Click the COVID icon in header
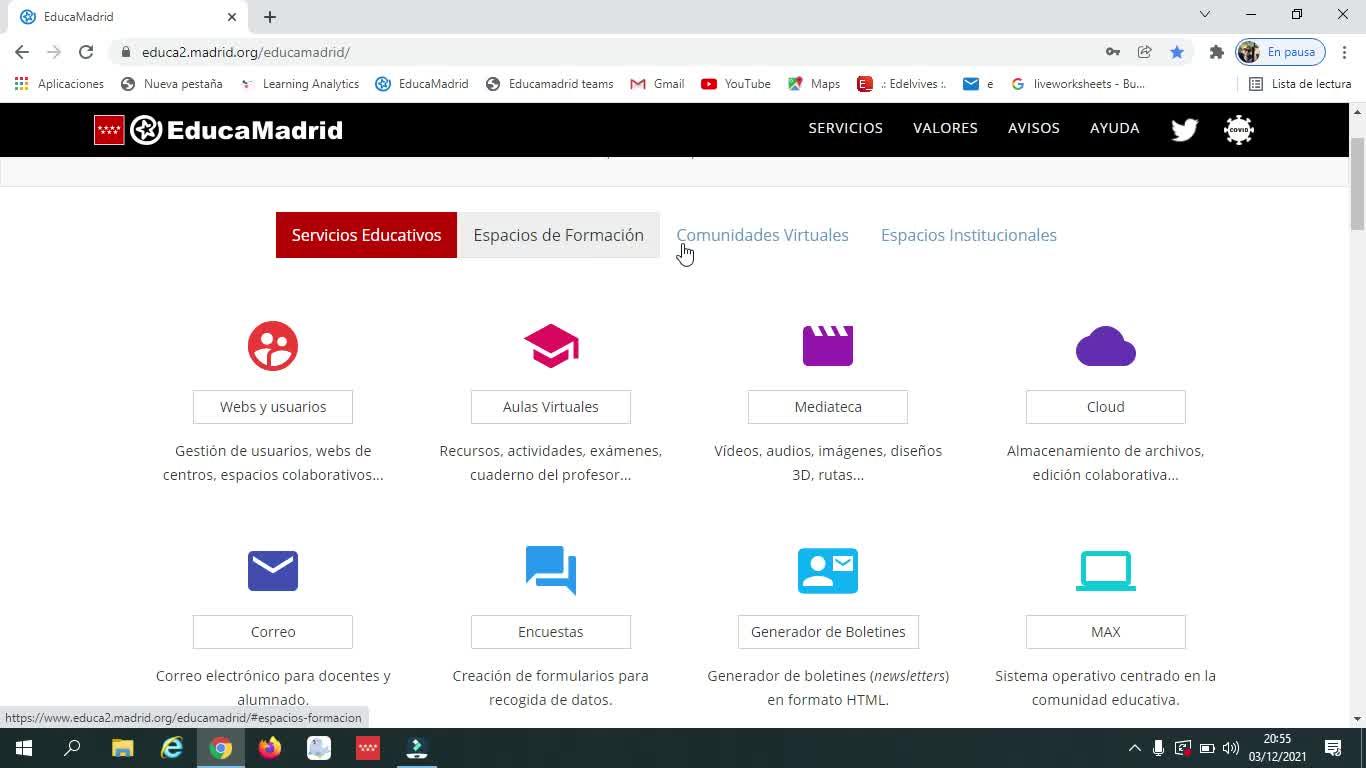The width and height of the screenshot is (1366, 768). tap(1239, 129)
